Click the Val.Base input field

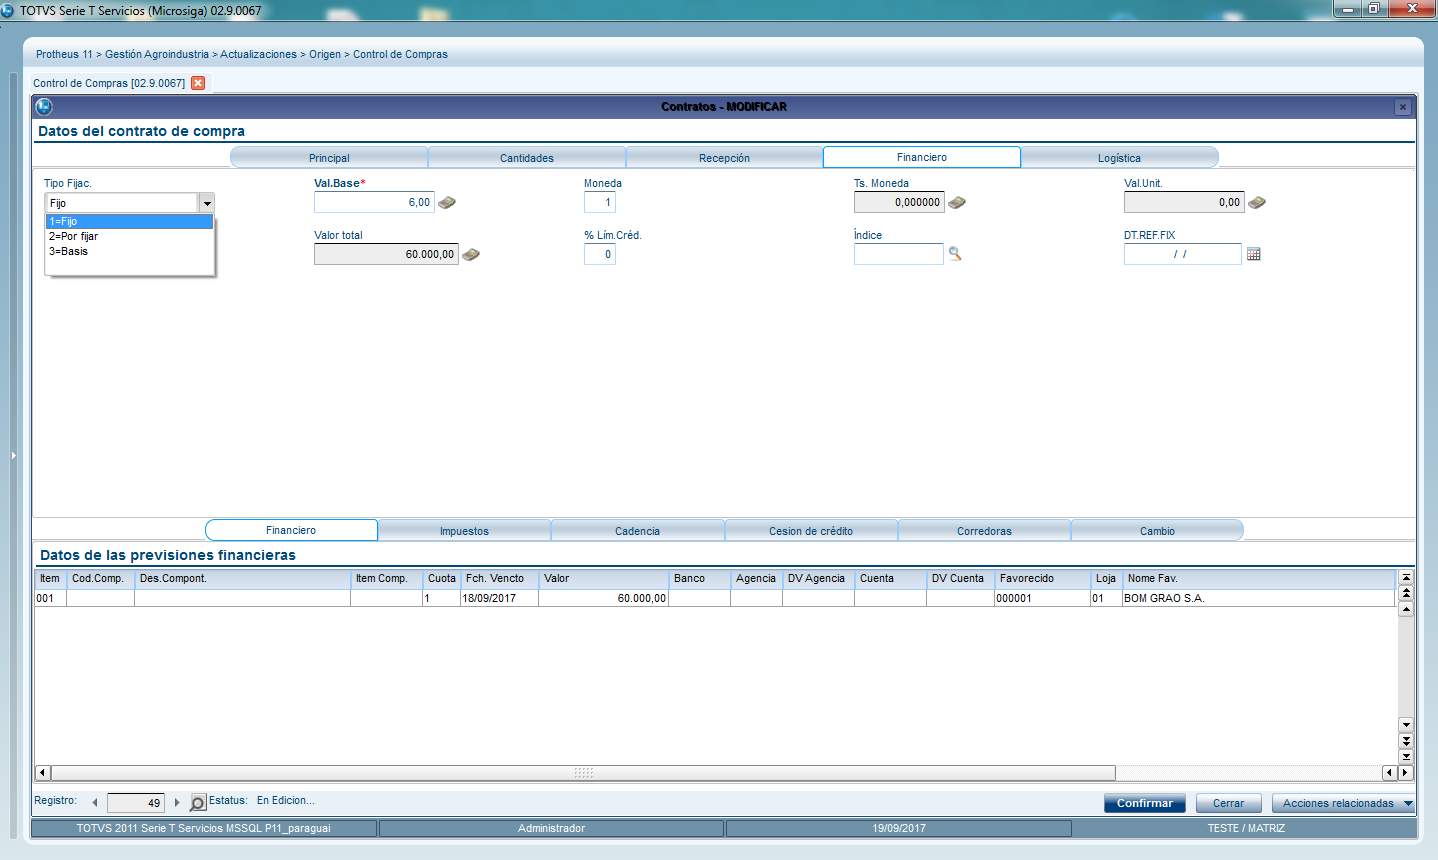point(374,202)
